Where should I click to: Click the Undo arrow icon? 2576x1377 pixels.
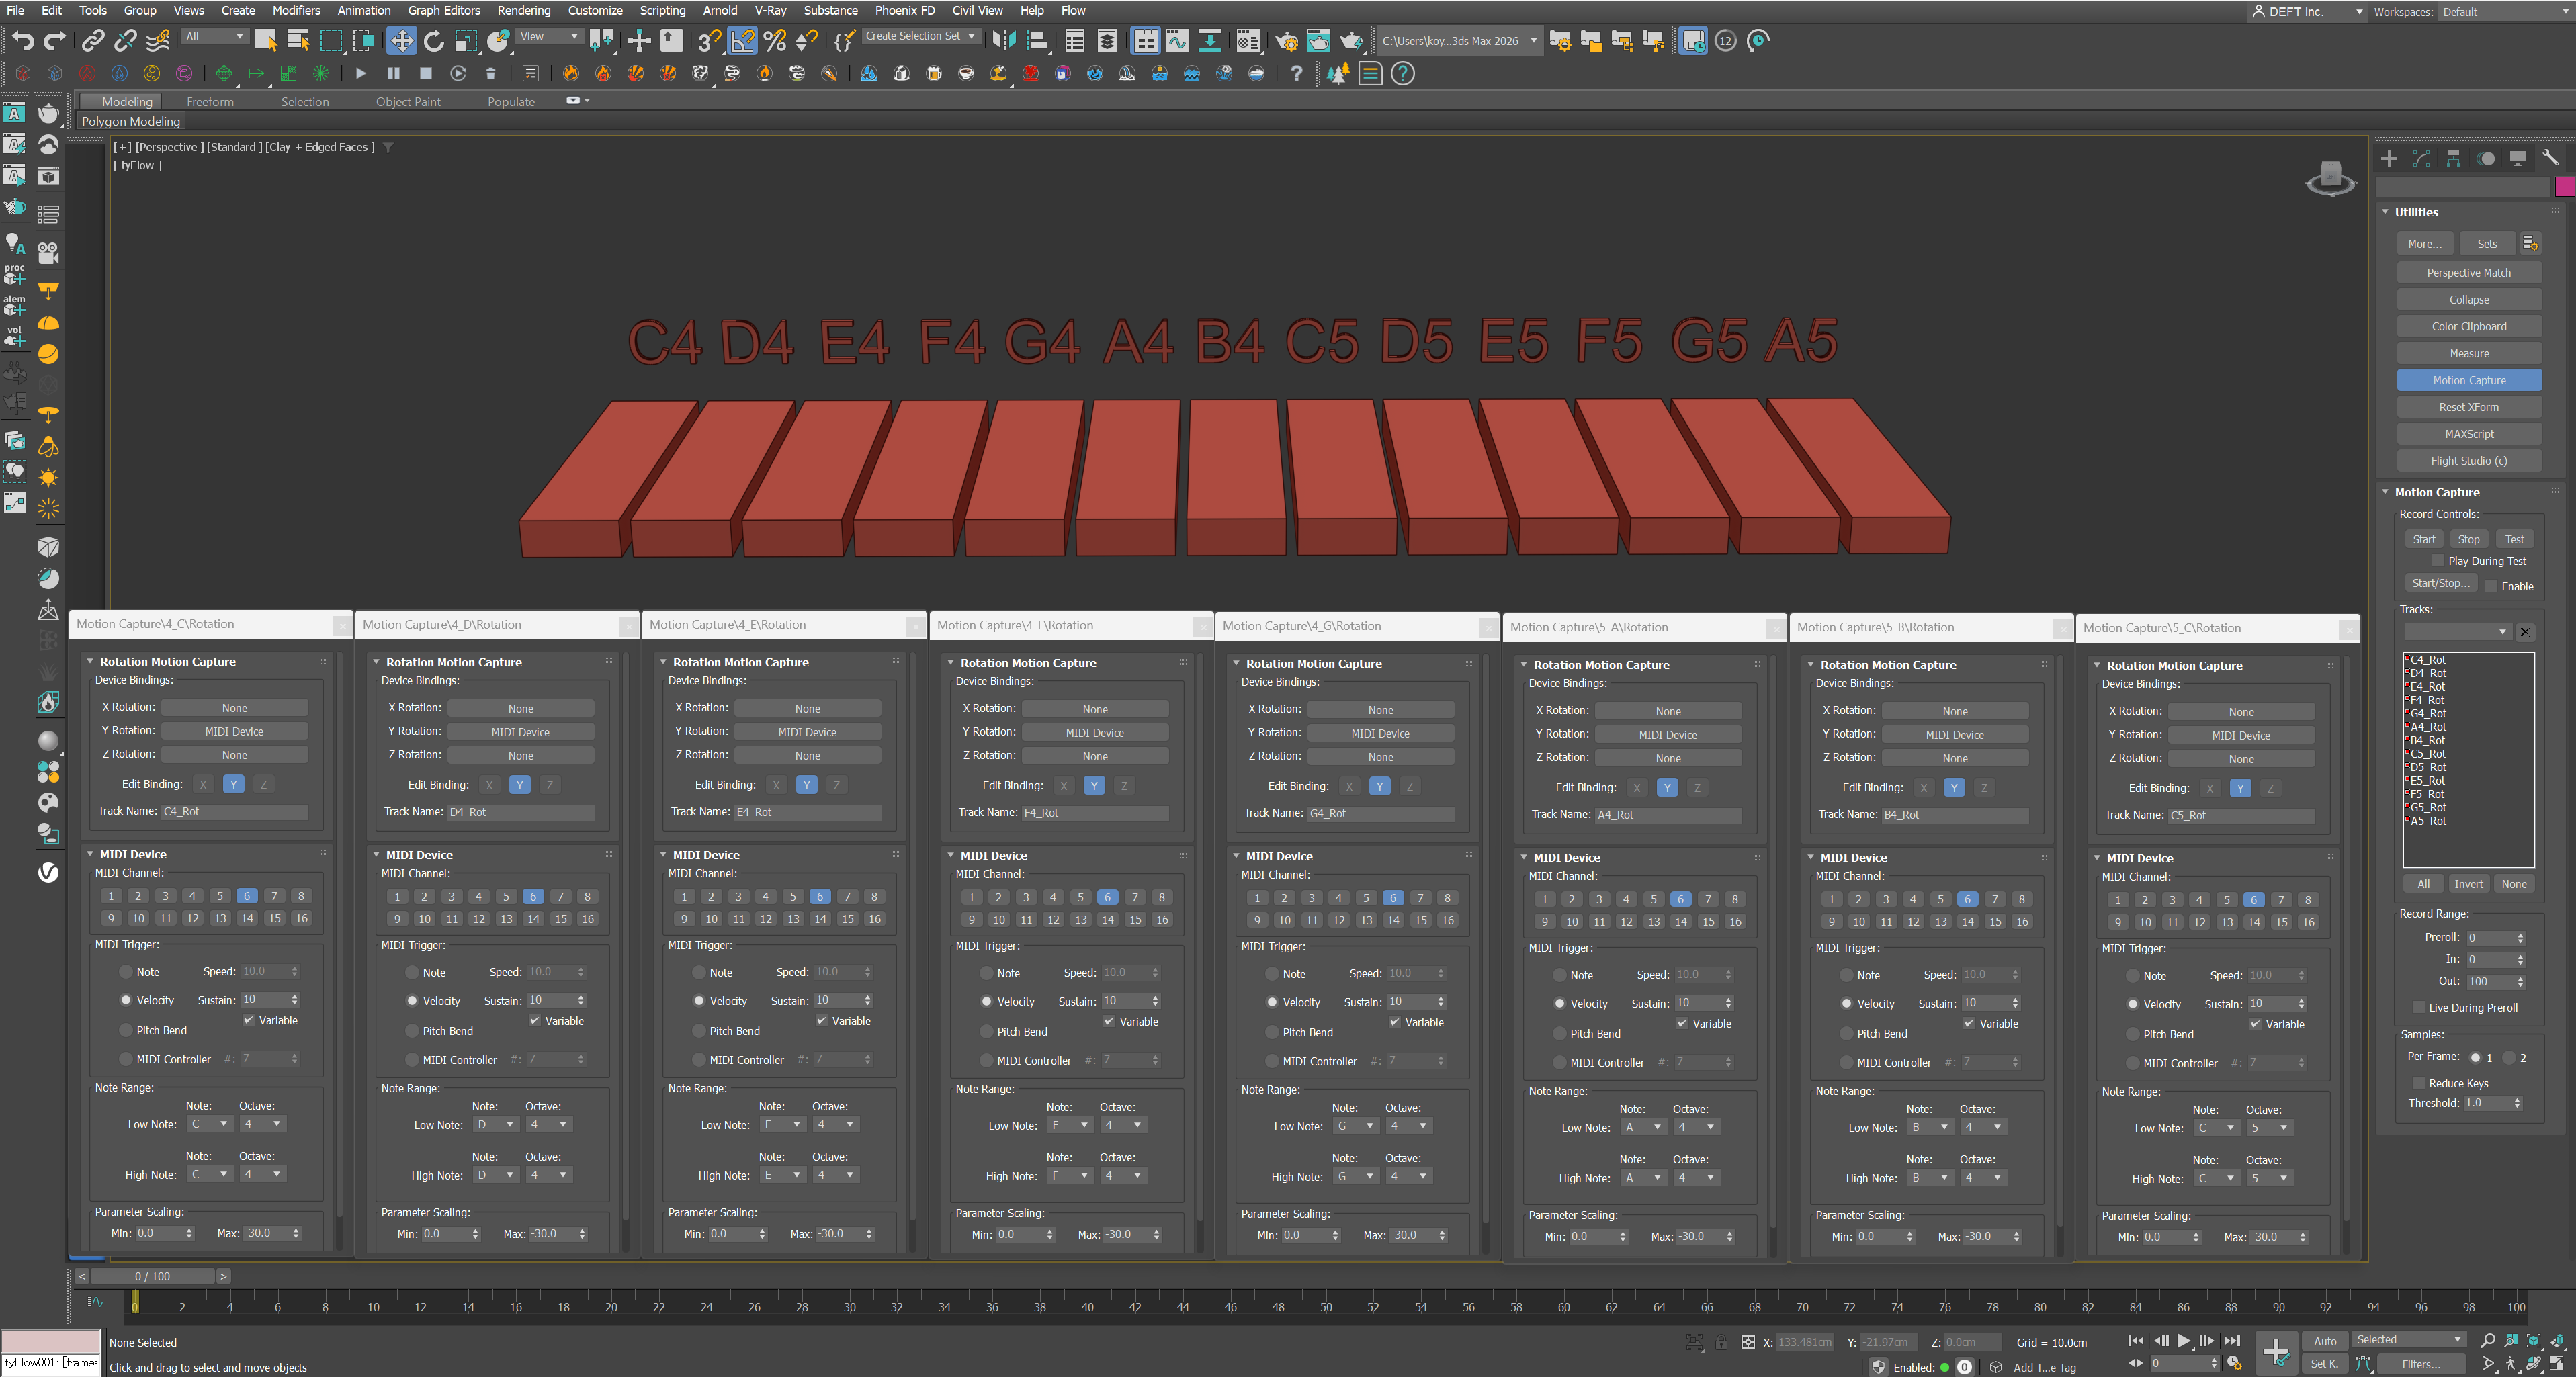point(22,41)
